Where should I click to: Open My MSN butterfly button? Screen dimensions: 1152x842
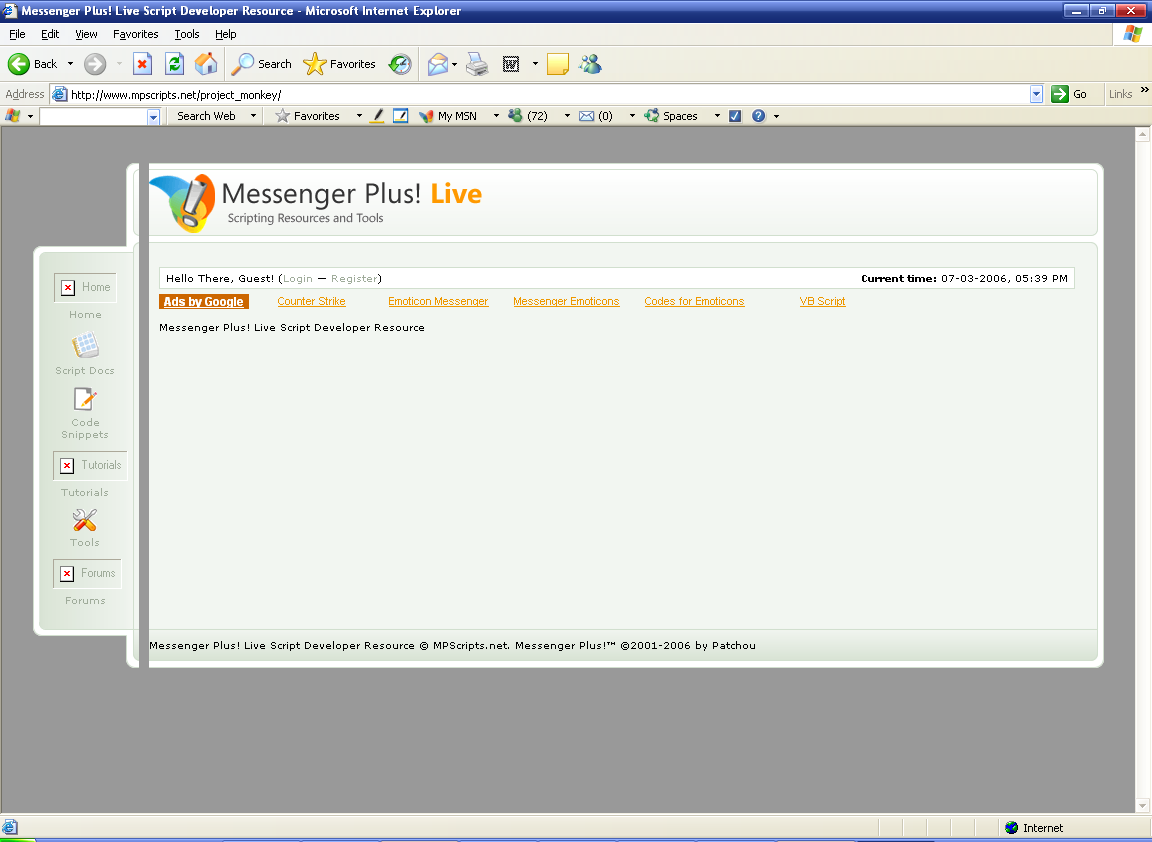[x=447, y=116]
